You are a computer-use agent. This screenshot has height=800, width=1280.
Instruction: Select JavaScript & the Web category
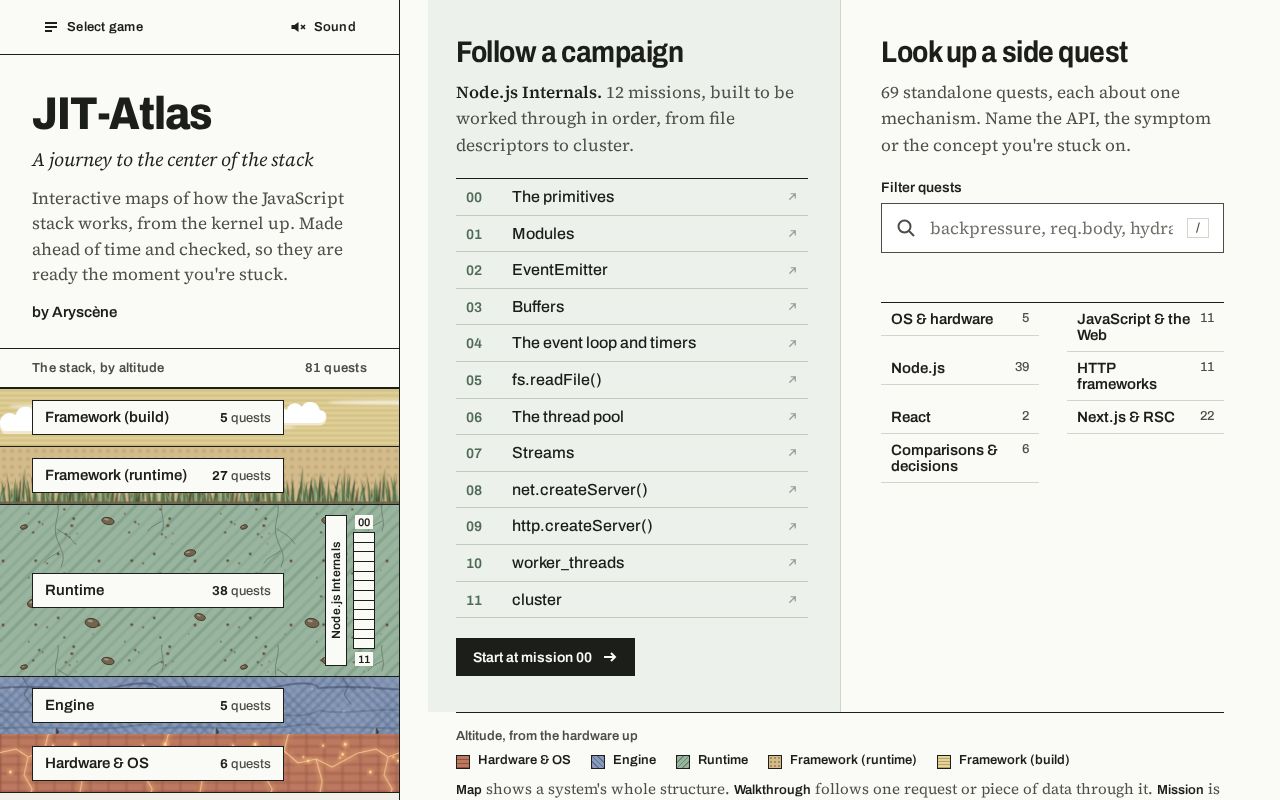click(1146, 327)
